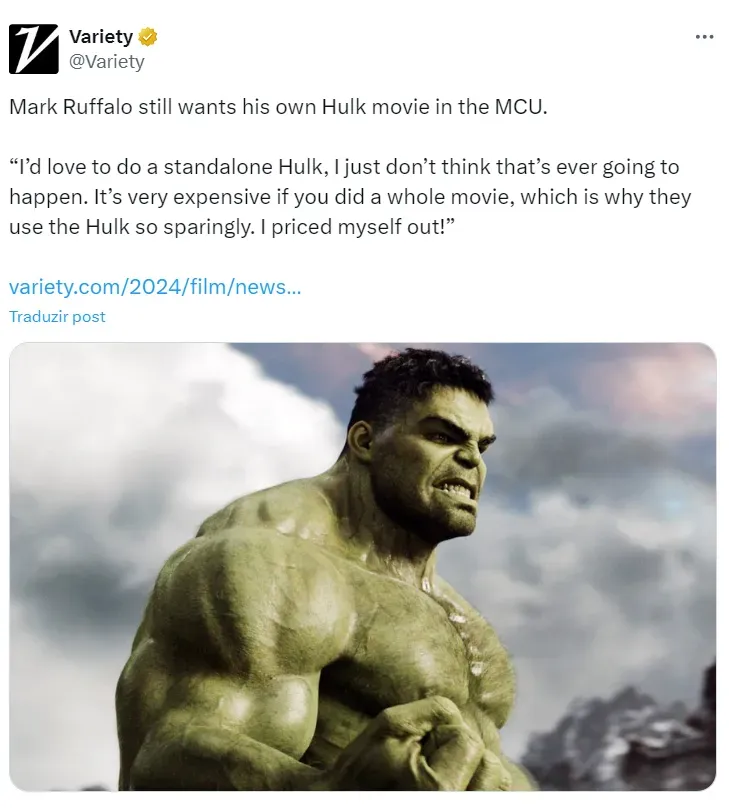Click the Variety profile avatar logo
Screen dimensions: 729x810
[34, 49]
